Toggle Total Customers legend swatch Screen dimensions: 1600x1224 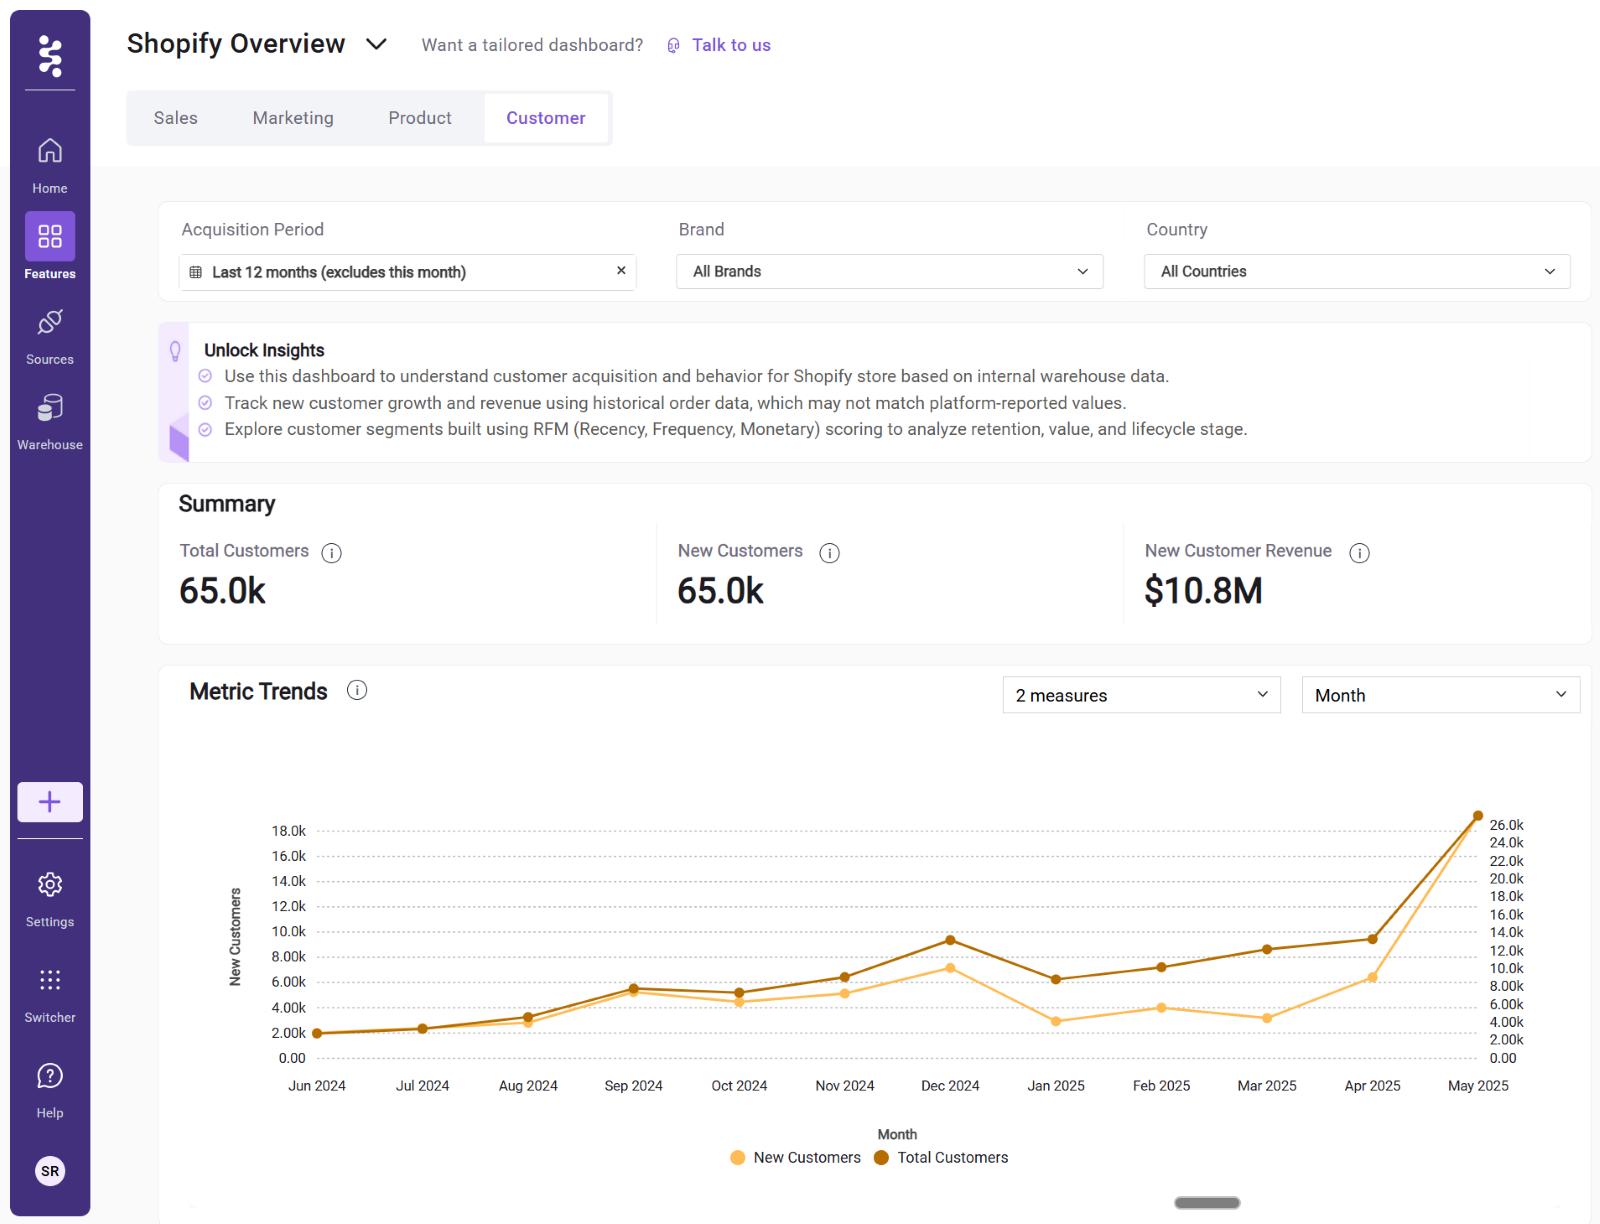tap(881, 1158)
